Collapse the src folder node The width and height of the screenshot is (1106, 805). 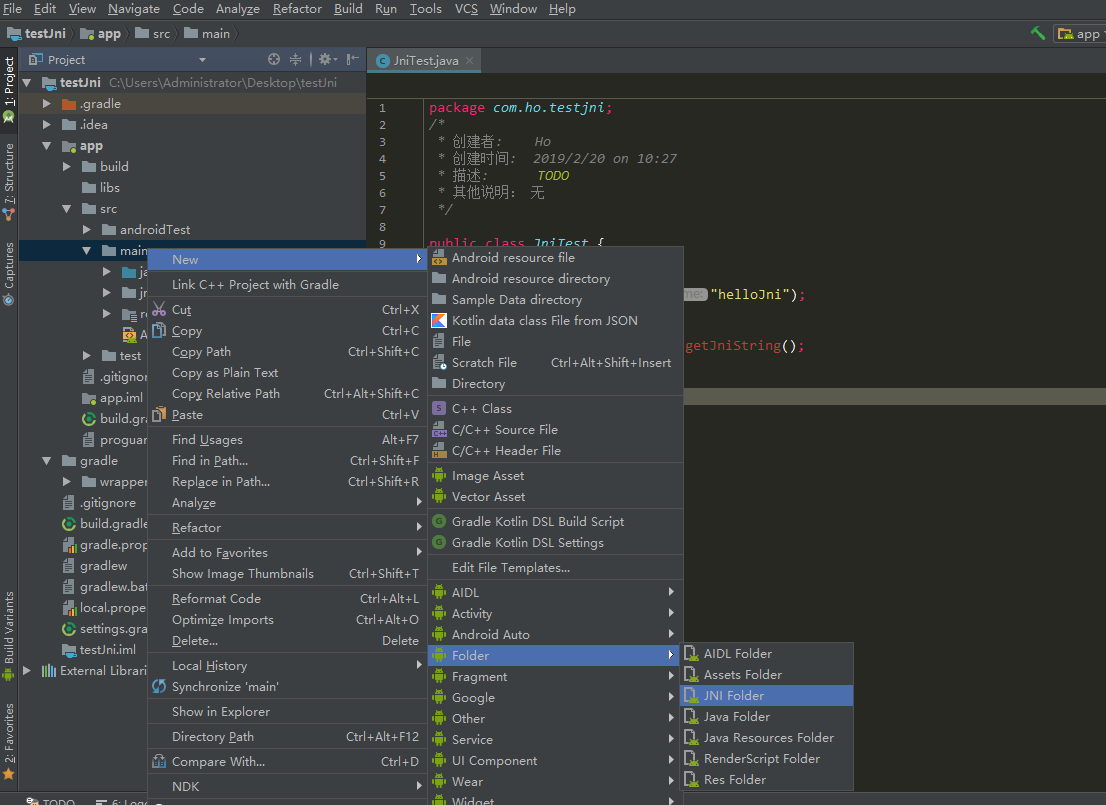click(67, 209)
